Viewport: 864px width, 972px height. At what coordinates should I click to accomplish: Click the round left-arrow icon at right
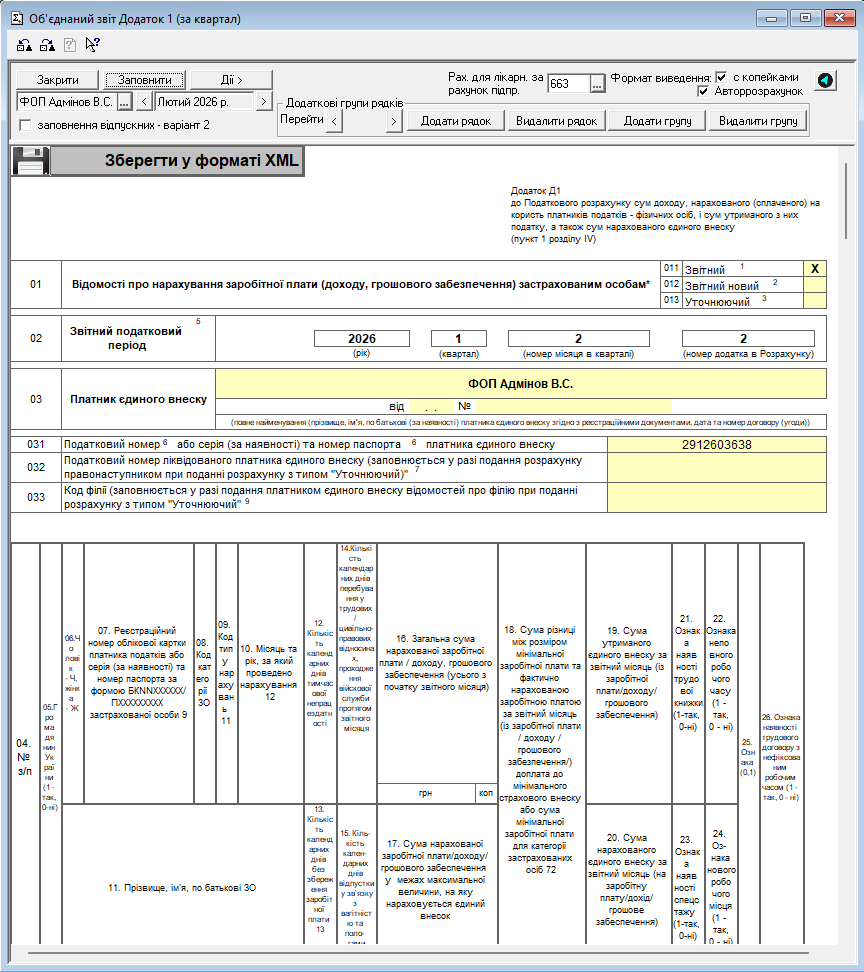coord(825,81)
